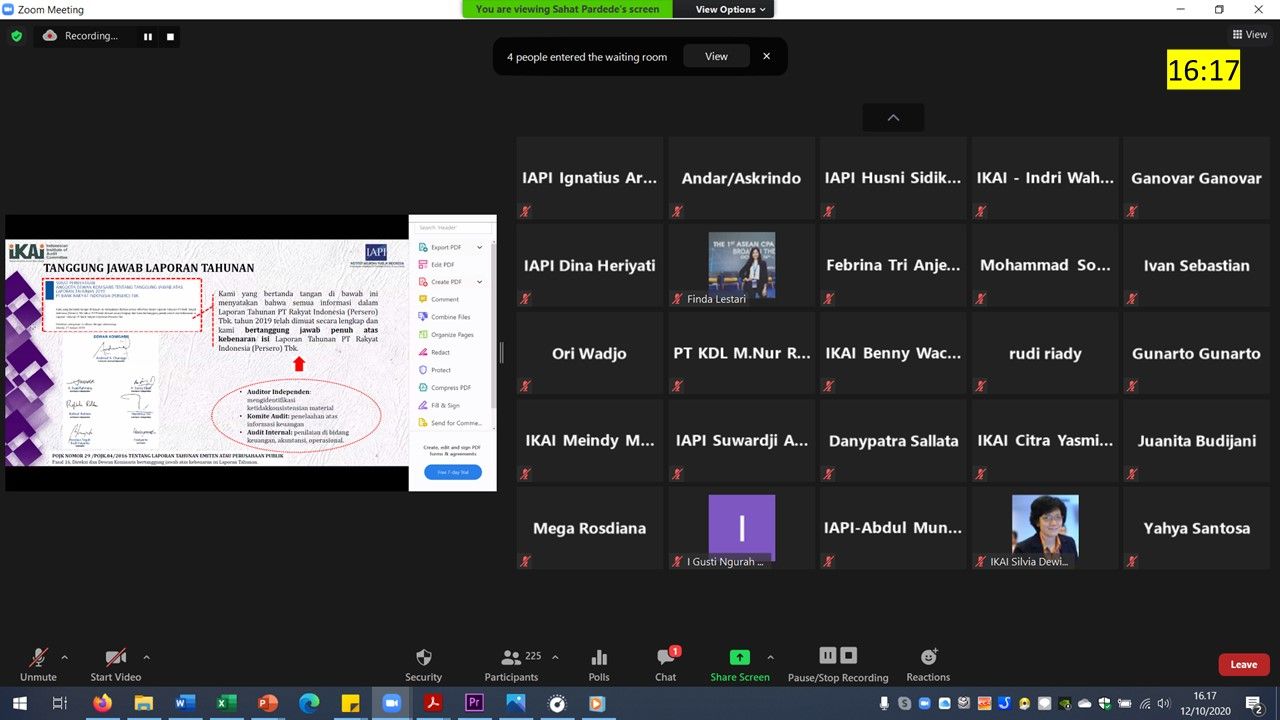Expand video options arrow next to Start Video

tap(146, 657)
